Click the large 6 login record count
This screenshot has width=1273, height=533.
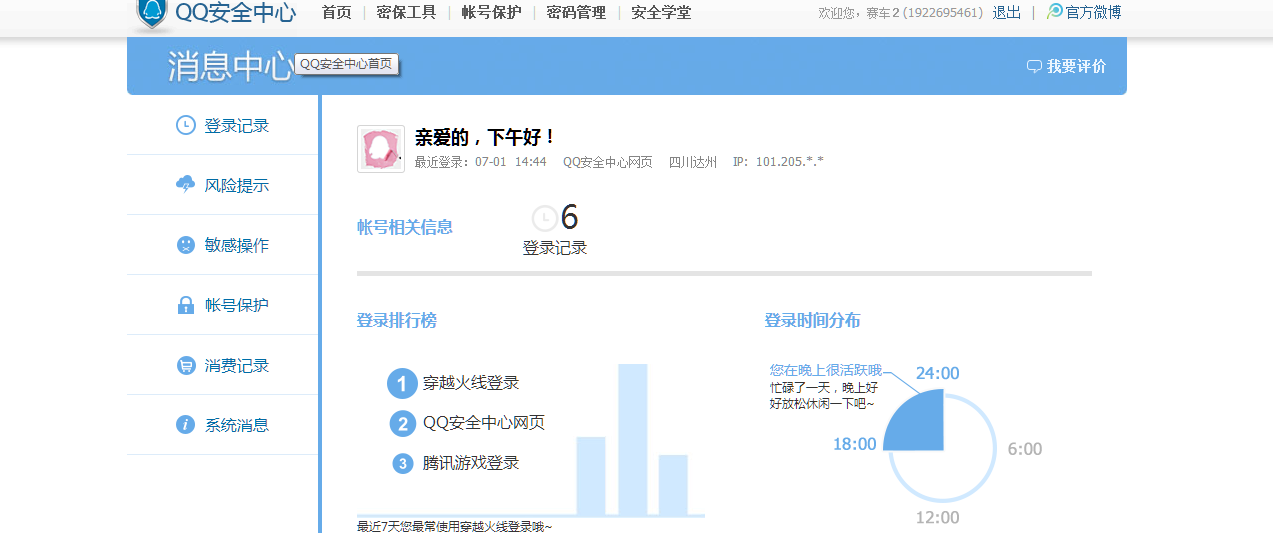click(x=569, y=217)
